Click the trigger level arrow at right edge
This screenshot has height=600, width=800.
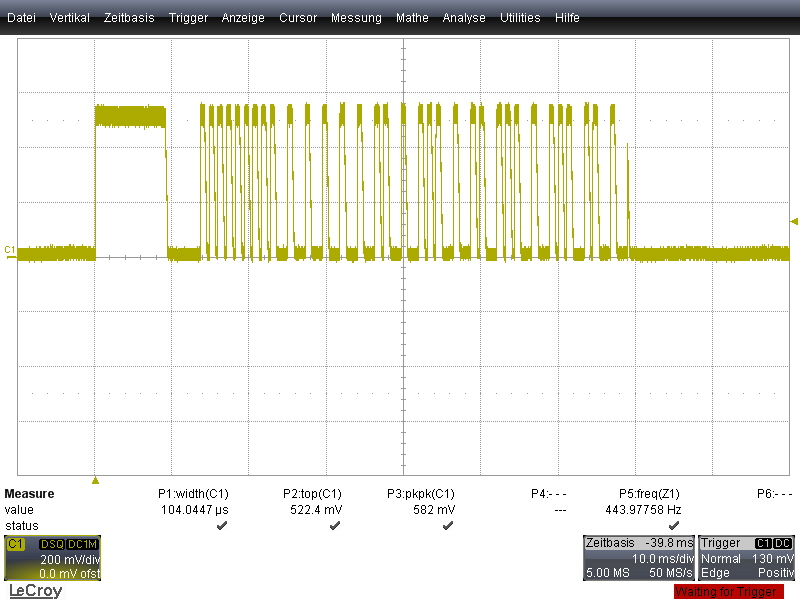tap(794, 221)
